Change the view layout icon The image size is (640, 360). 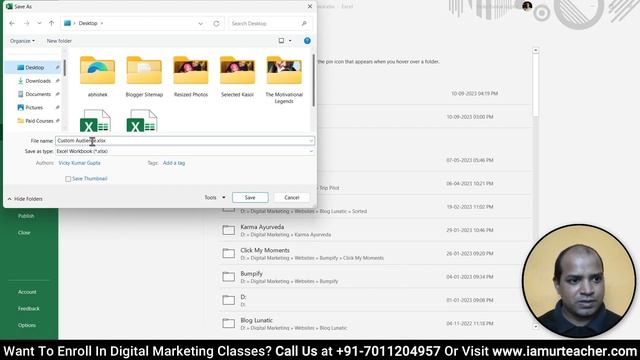pyautogui.click(x=281, y=41)
